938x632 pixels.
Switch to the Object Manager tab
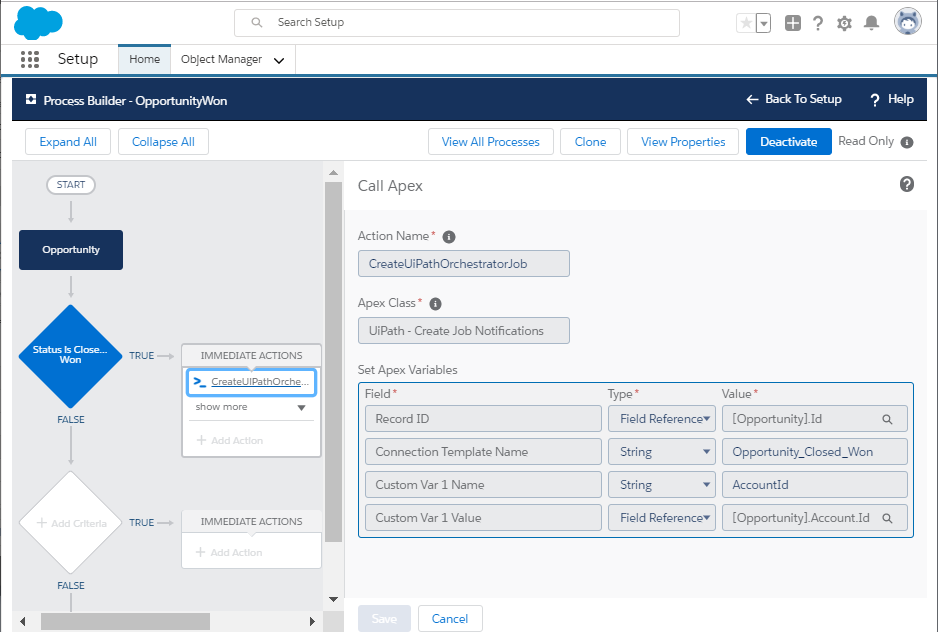click(223, 59)
